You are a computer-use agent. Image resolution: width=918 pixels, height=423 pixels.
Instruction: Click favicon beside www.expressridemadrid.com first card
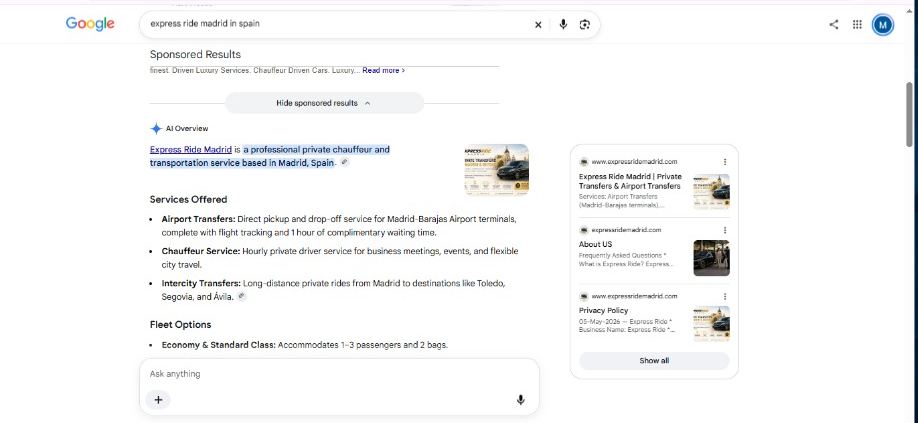584,162
